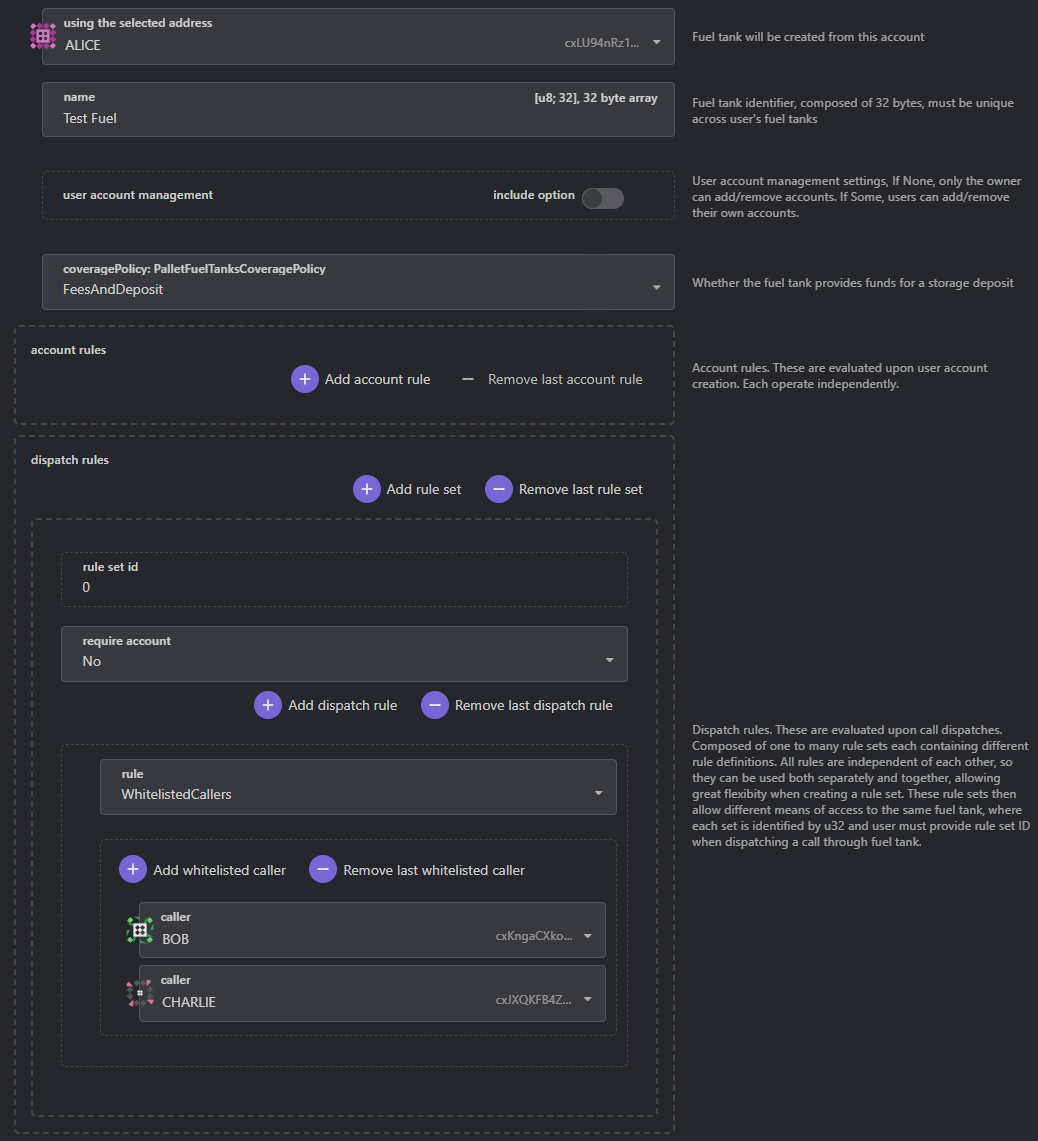Click the BOB caller identicon
Viewport: 1038px width, 1141px height.
(140, 930)
